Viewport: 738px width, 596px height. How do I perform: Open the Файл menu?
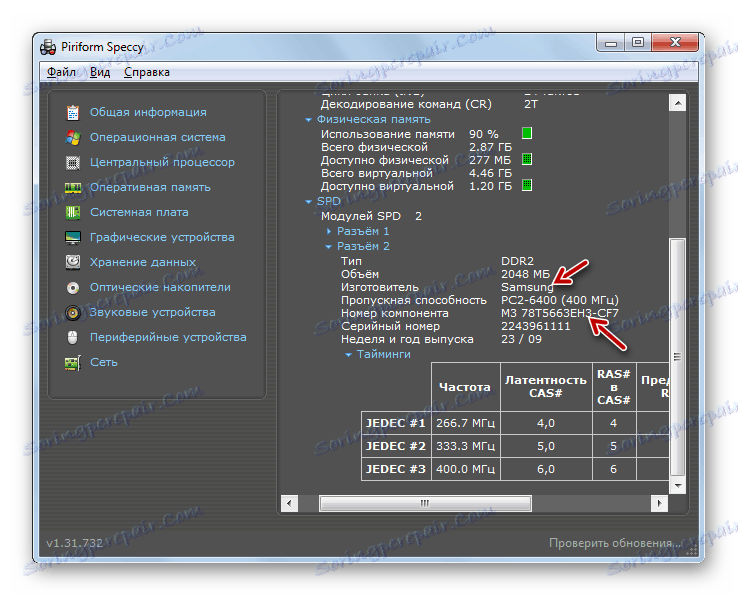coord(61,72)
